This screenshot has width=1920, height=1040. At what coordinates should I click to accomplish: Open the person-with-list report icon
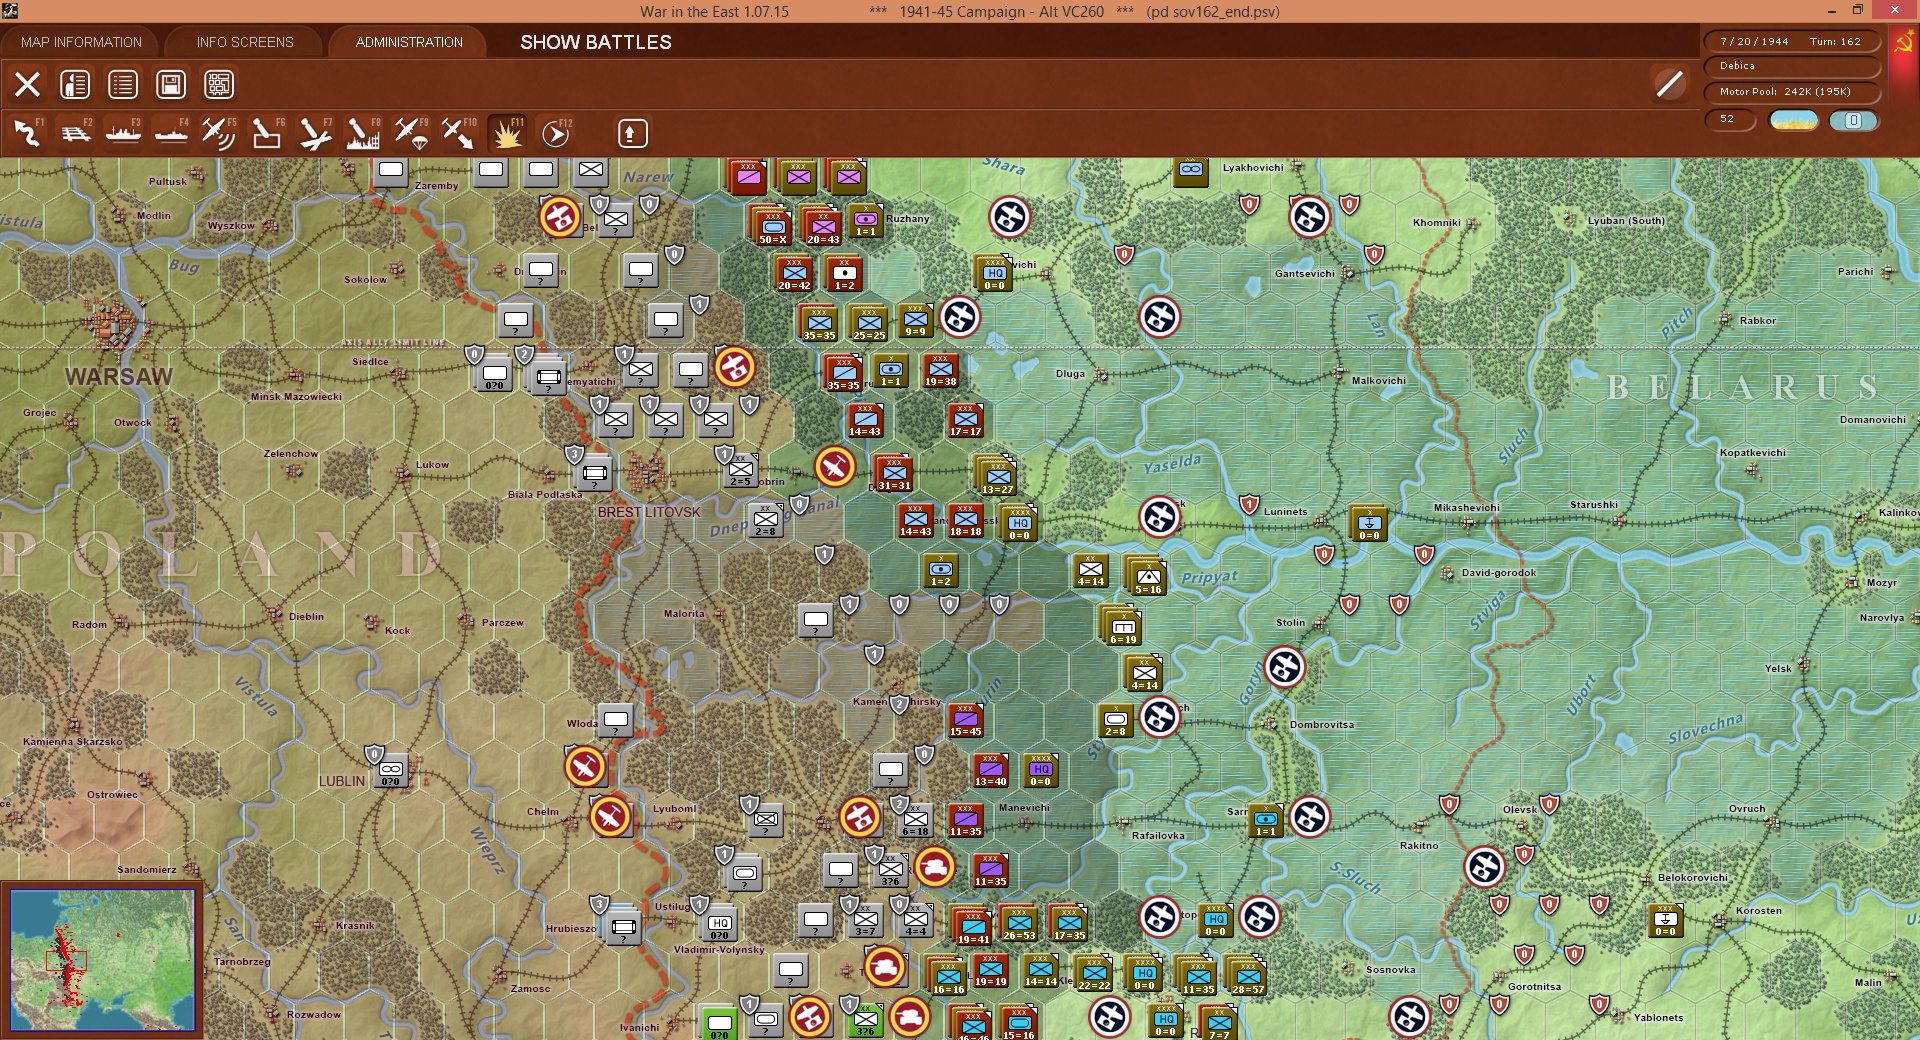75,85
